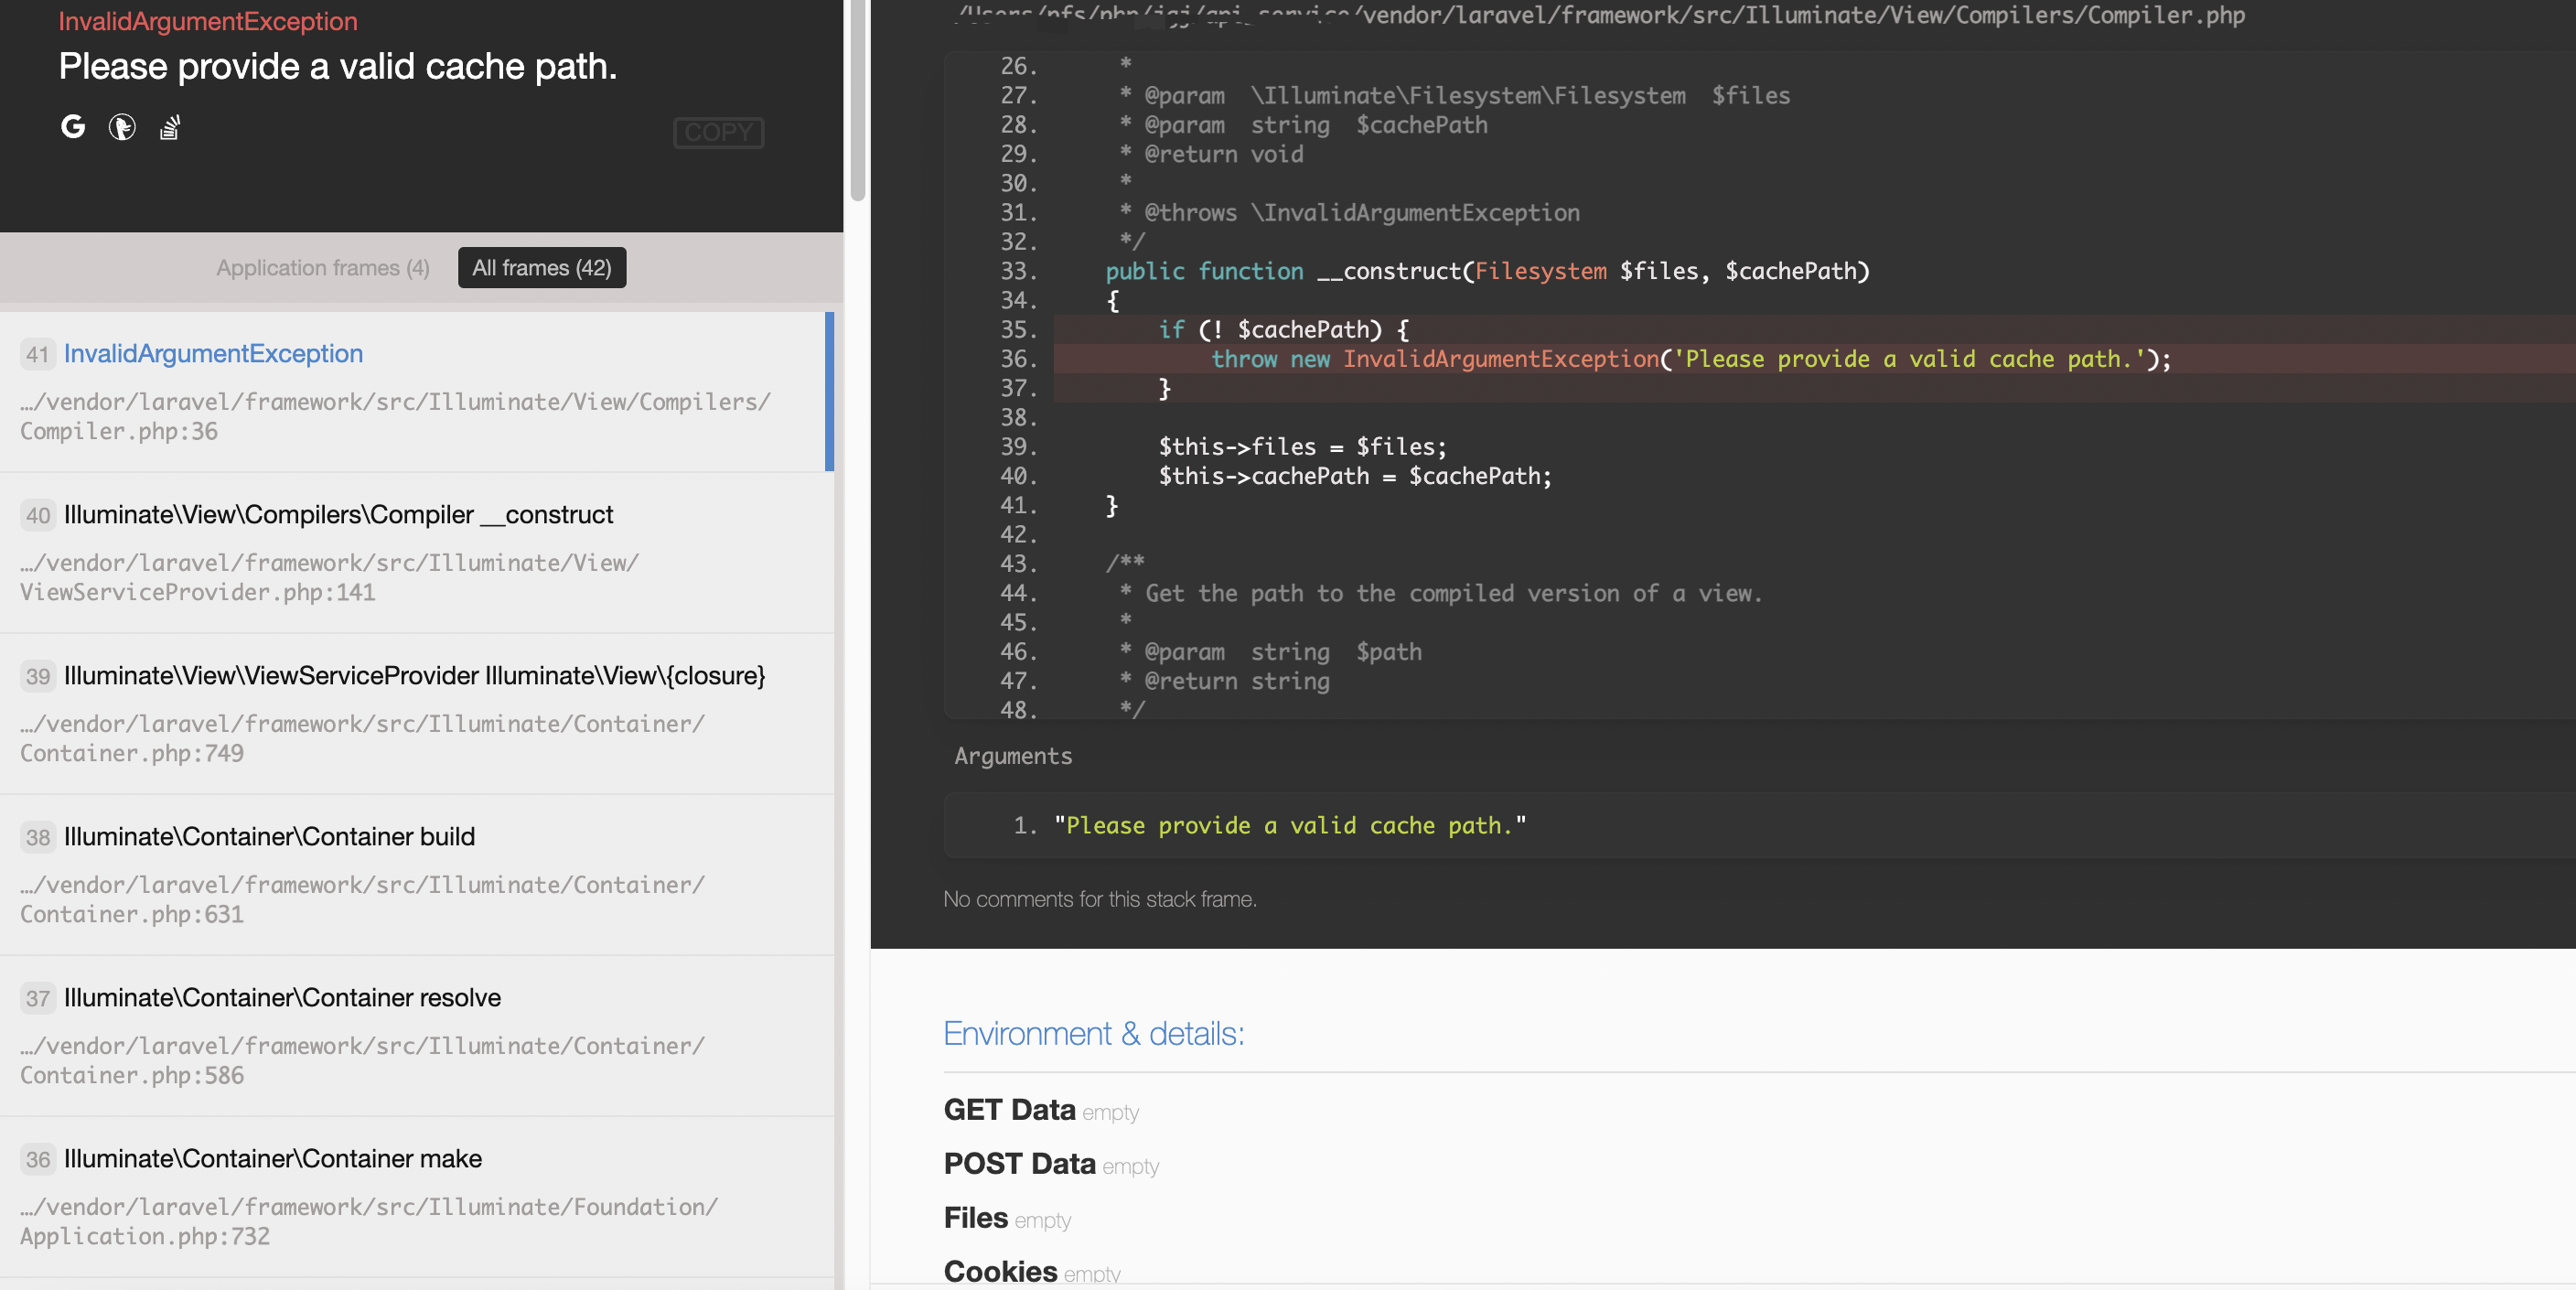Select frame 37 Container resolve

[x=281, y=998]
